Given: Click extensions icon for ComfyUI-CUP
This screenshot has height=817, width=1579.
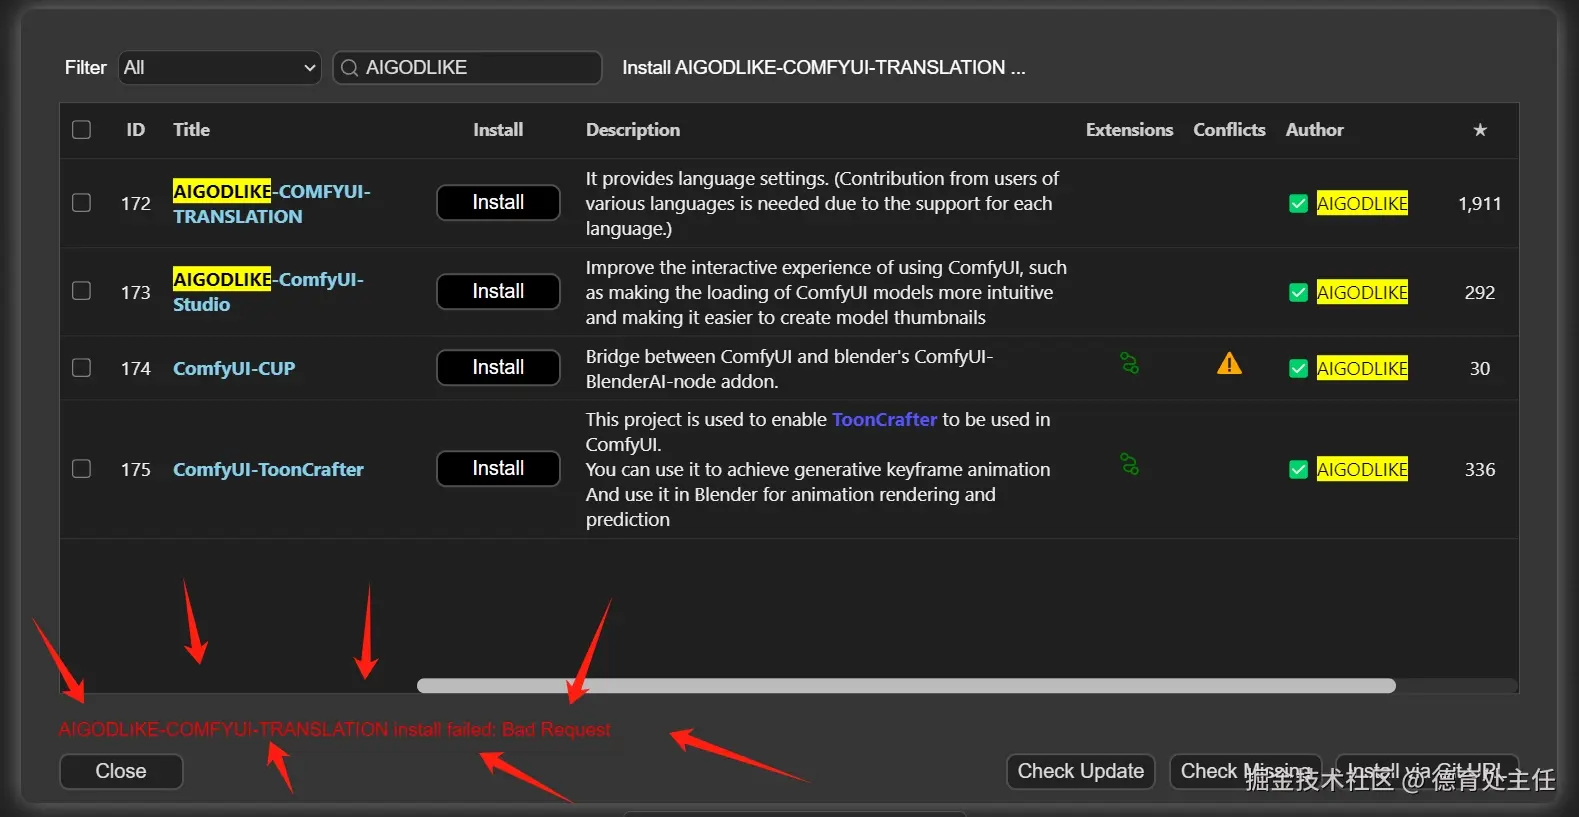Looking at the screenshot, I should 1129,363.
